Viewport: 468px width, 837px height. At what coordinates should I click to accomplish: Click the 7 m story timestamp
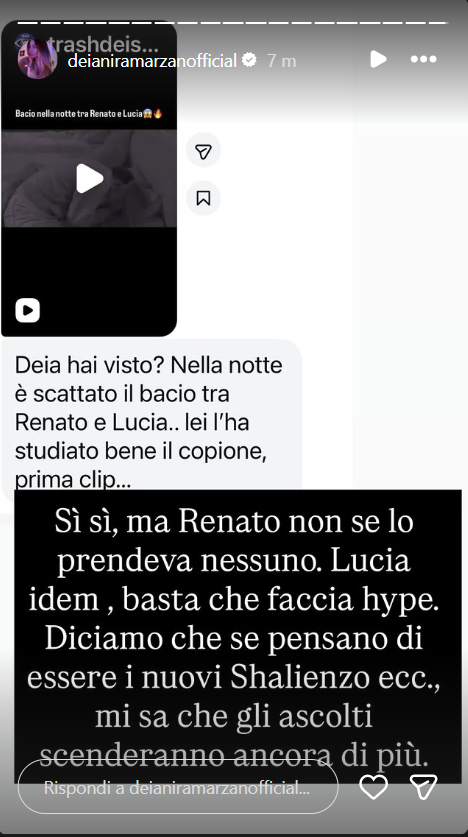point(281,61)
